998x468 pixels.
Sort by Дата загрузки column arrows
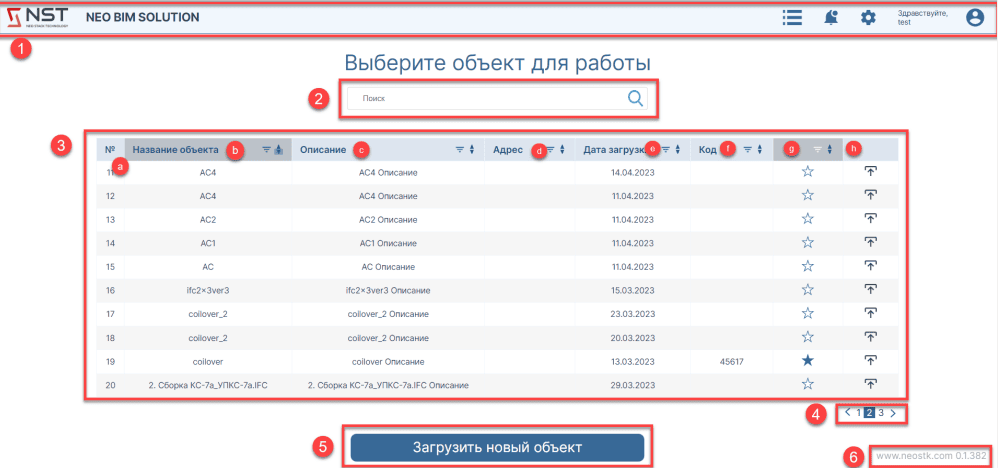pyautogui.click(x=678, y=150)
